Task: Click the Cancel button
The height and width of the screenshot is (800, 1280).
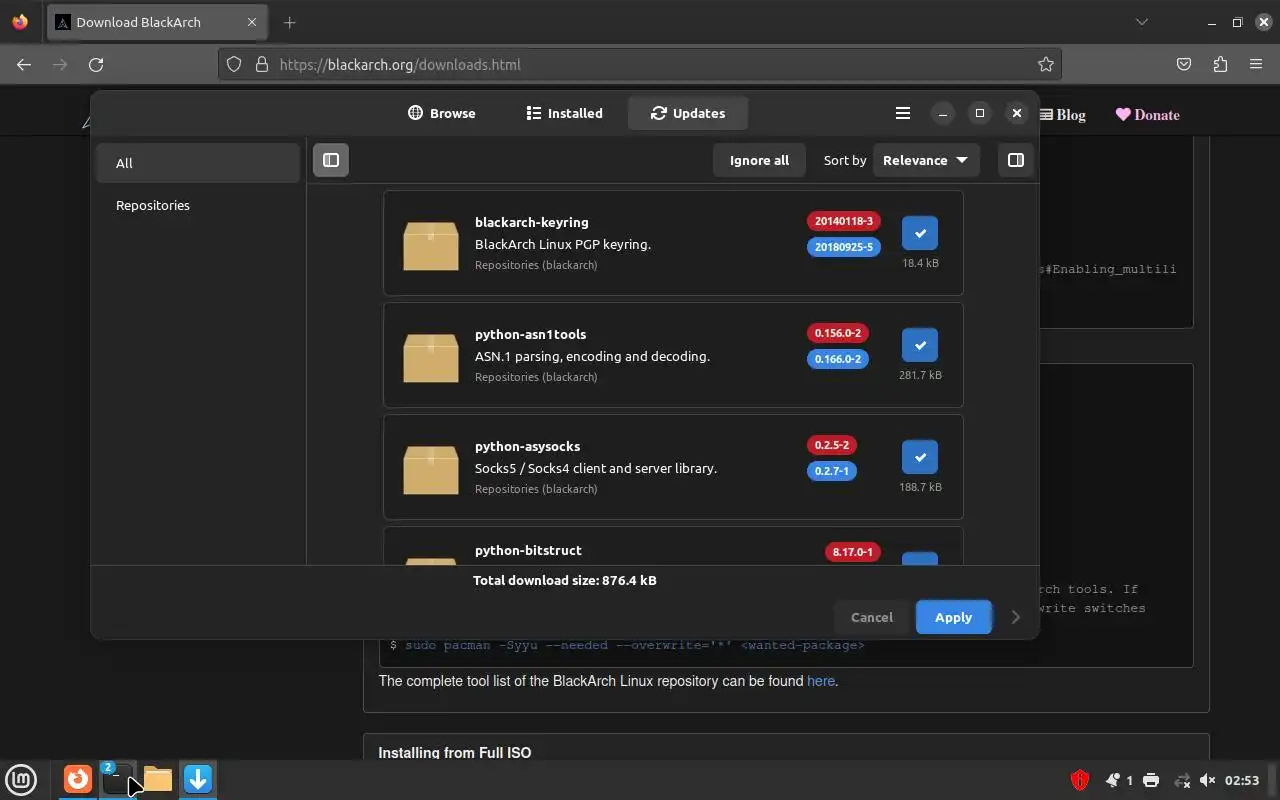Action: coord(872,617)
